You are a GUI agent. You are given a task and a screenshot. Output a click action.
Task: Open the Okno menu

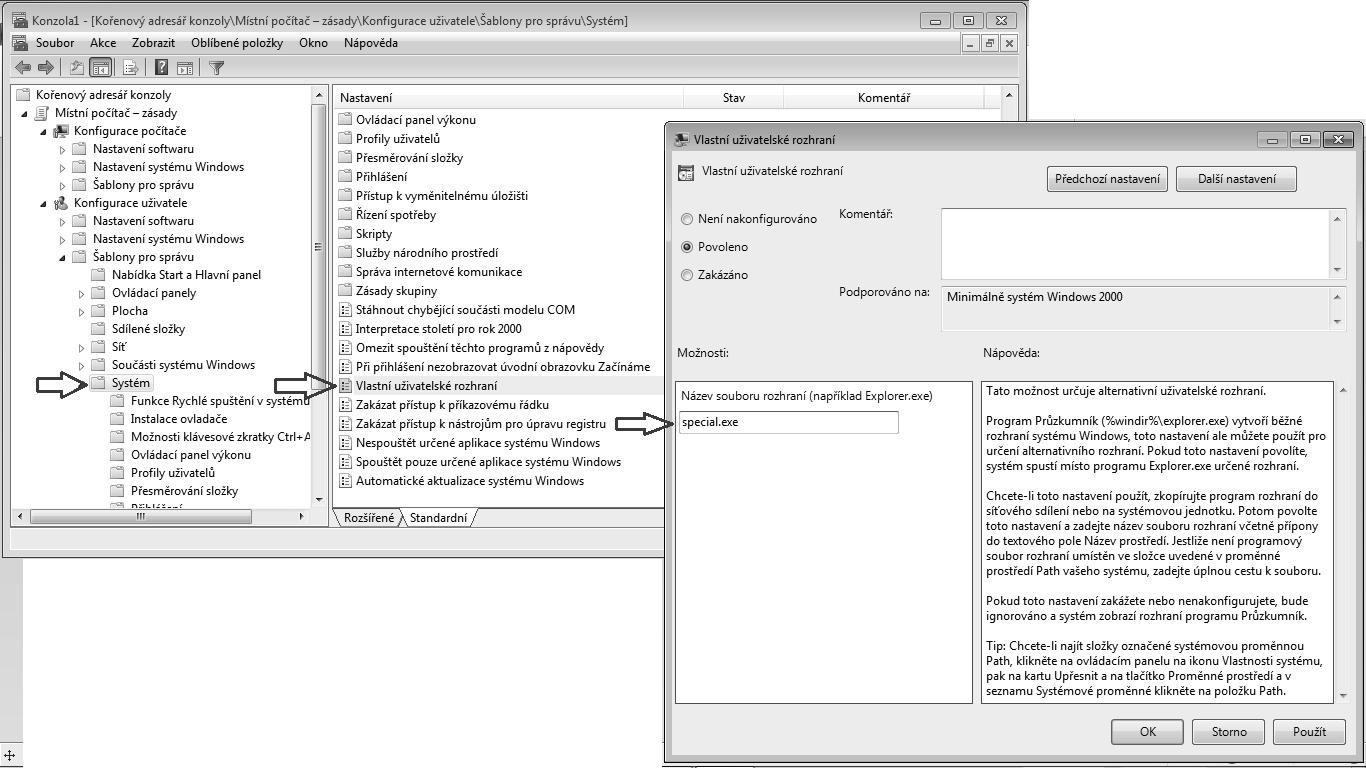[x=313, y=43]
